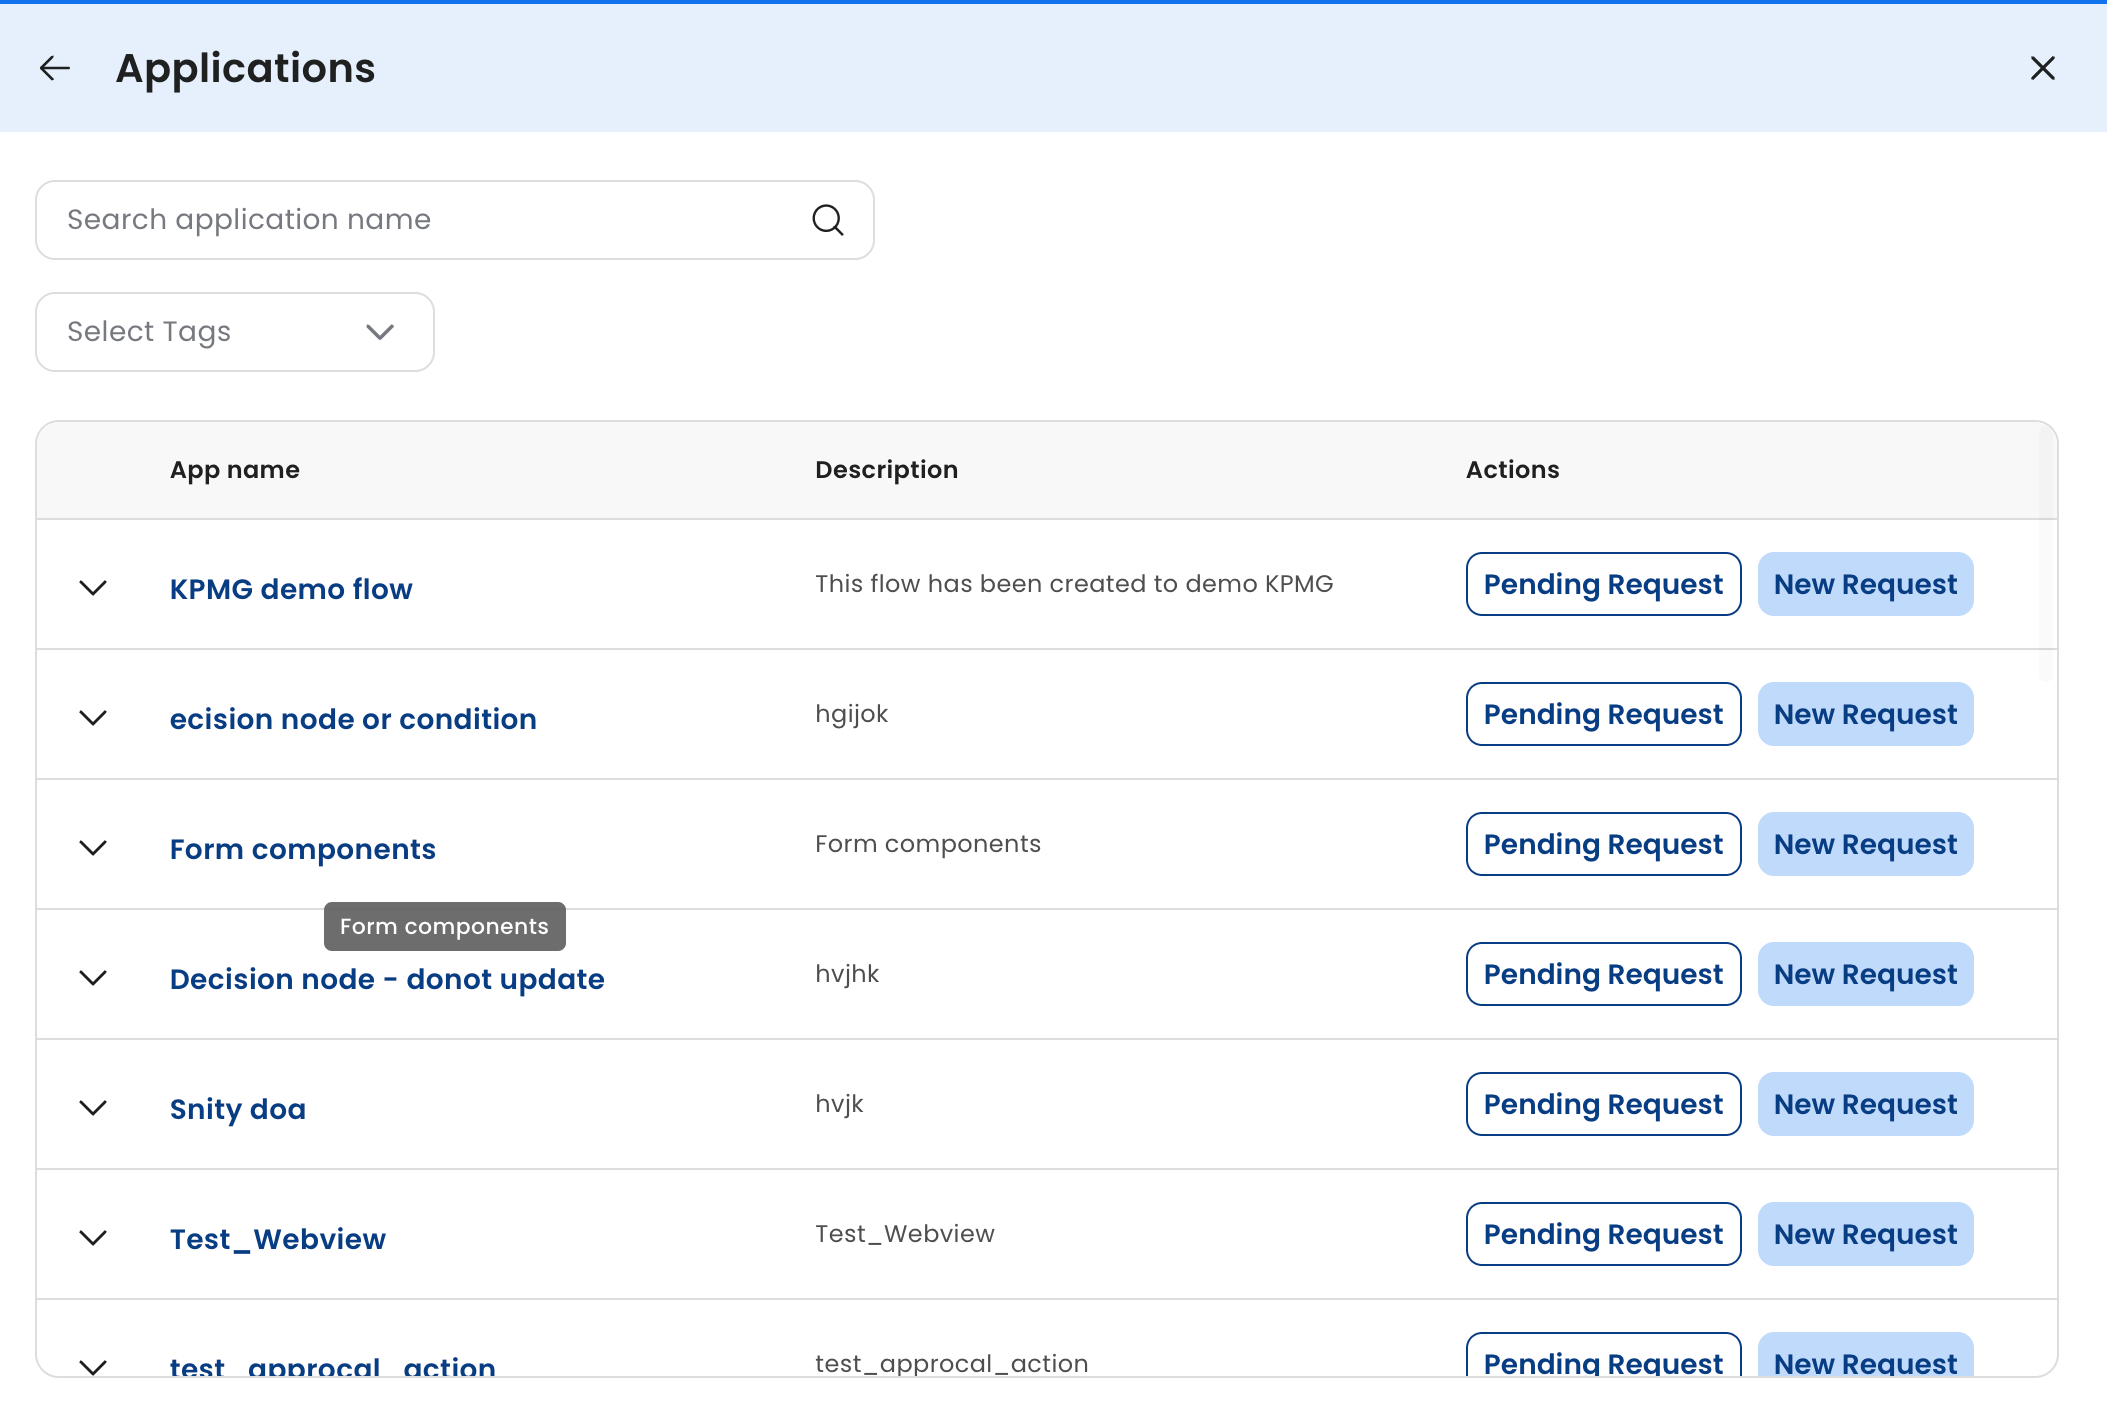Close the Applications panel with X
This screenshot has width=2107, height=1428.
(x=2042, y=68)
